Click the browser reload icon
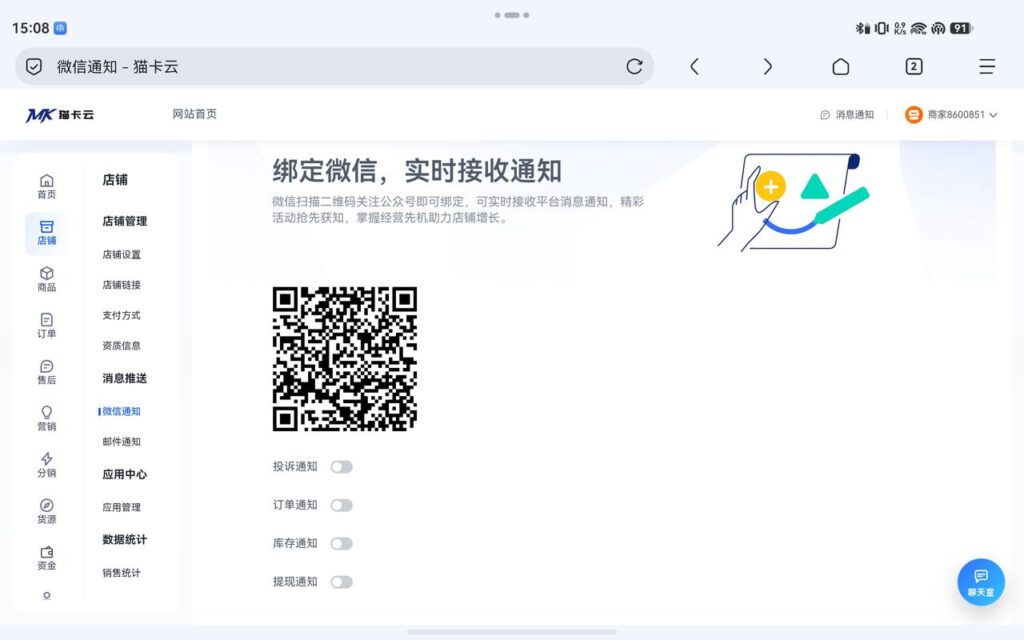 634,66
